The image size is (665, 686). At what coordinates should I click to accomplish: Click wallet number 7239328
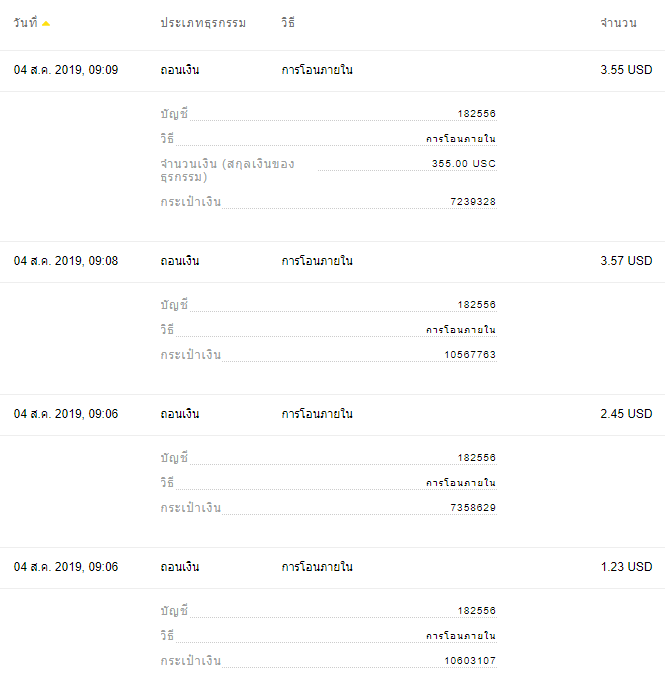(x=473, y=202)
